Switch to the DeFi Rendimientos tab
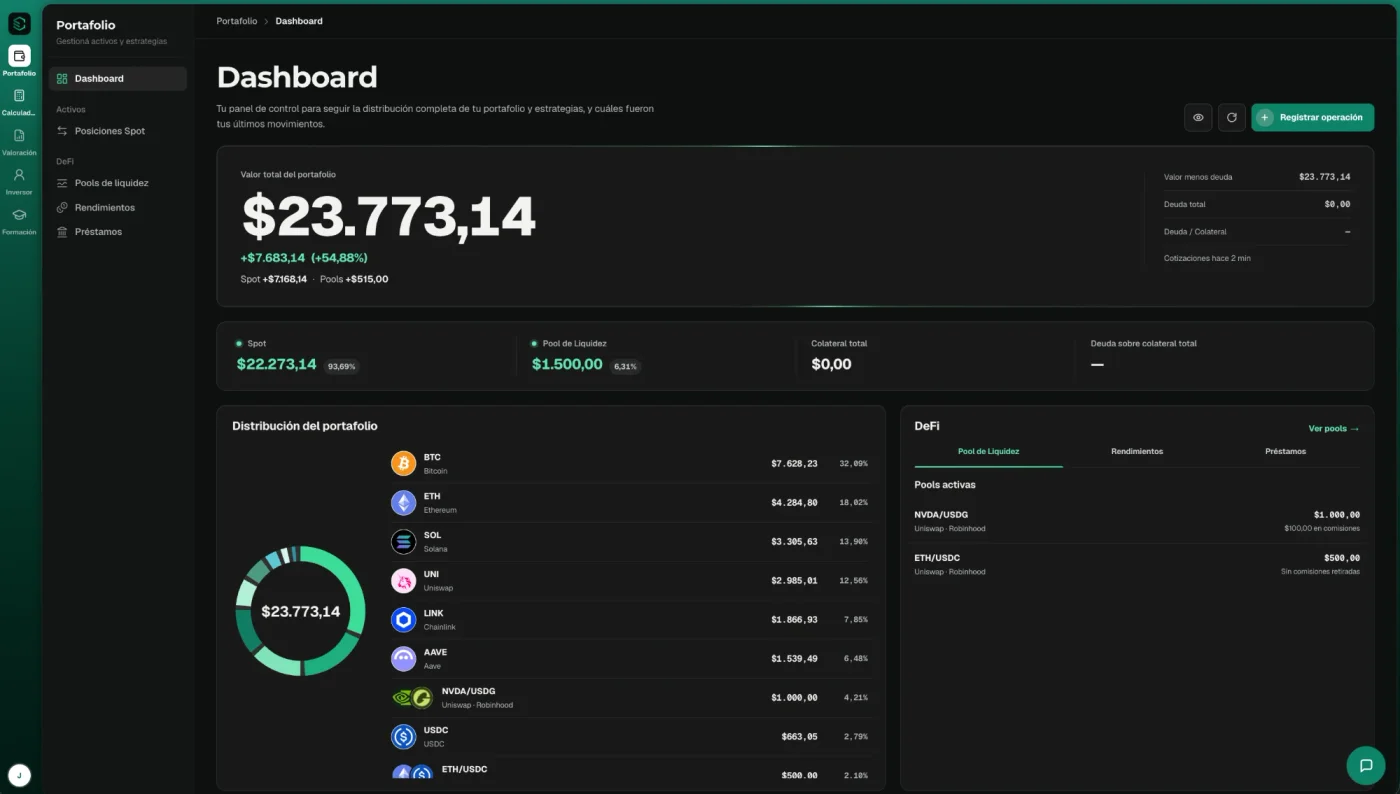Screen dimensions: 1400x794 coord(1137,452)
